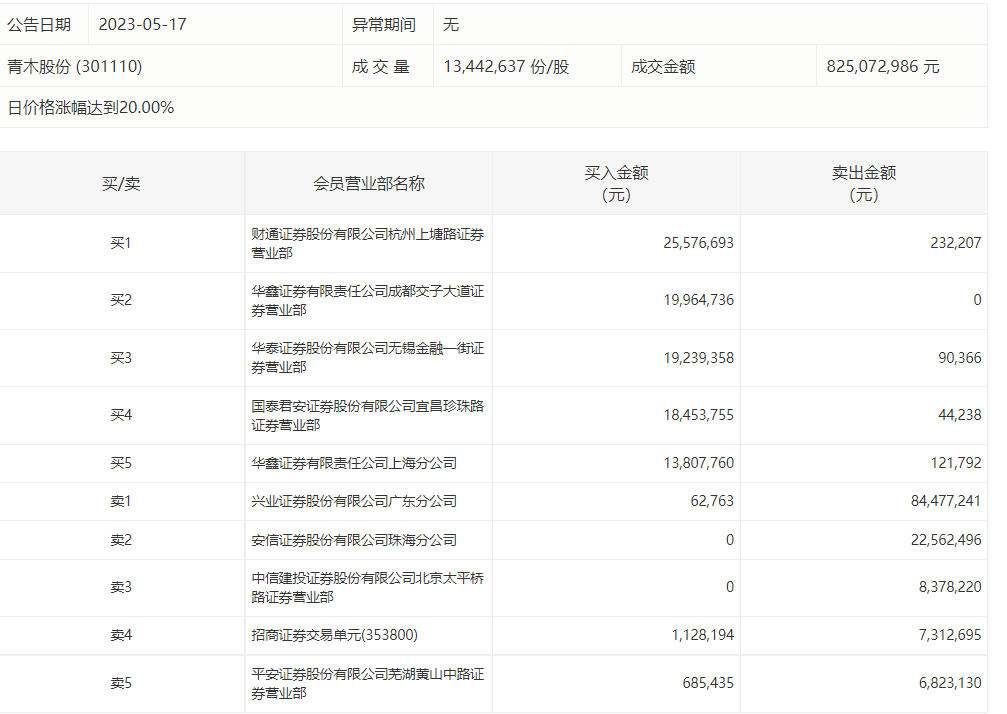1007x714 pixels.
Task: Click the announcement date 2023-05-17
Action: (142, 24)
